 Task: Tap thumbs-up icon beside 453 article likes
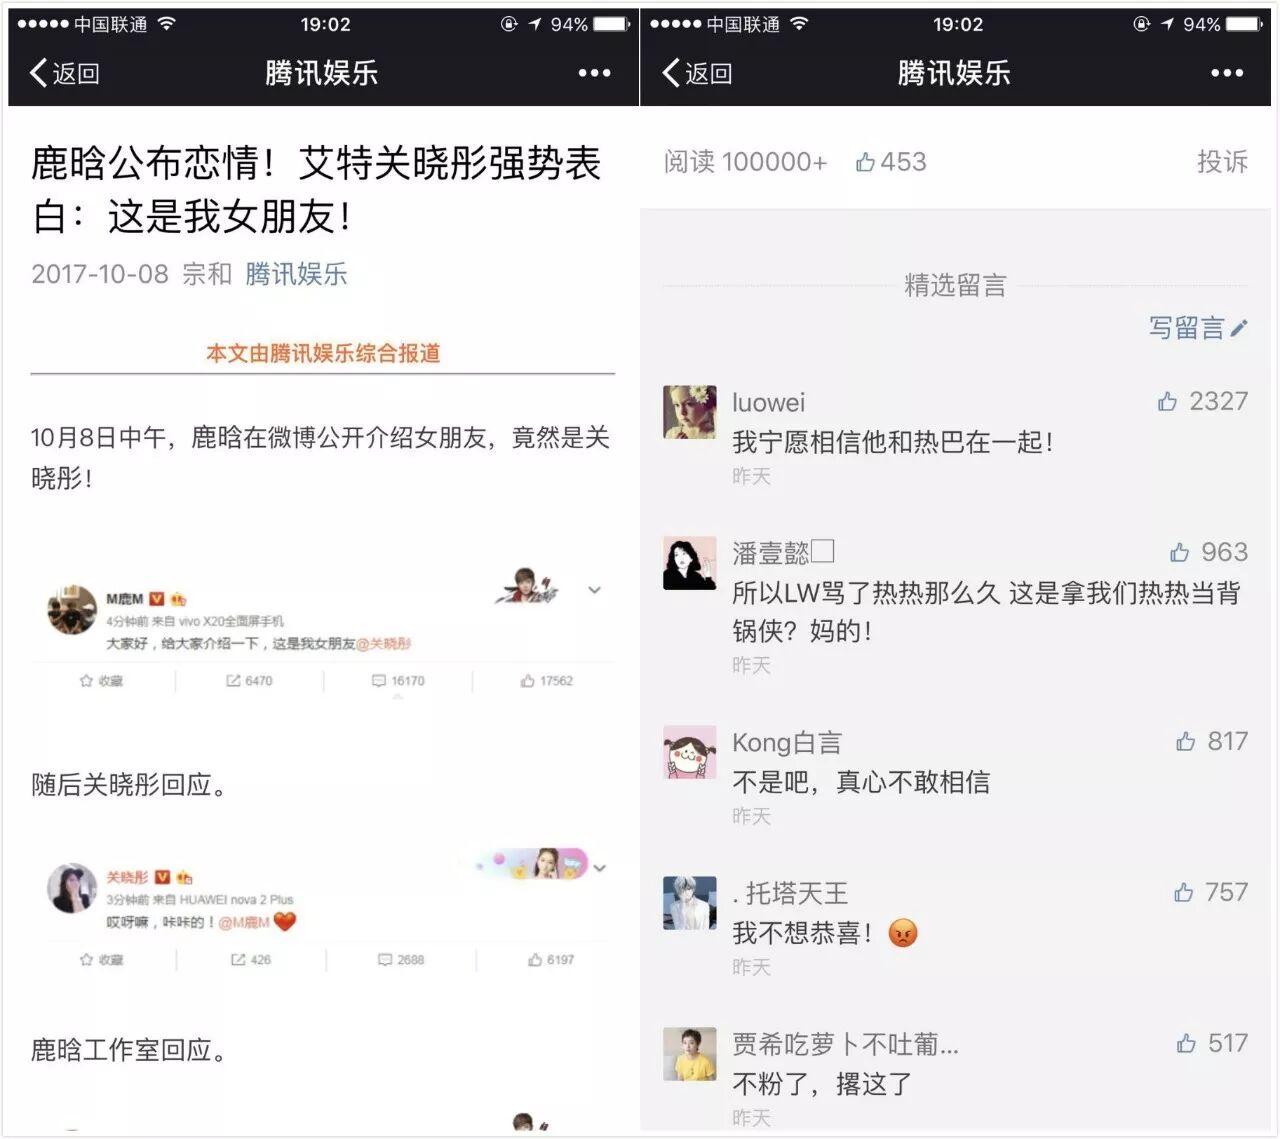pyautogui.click(x=865, y=162)
